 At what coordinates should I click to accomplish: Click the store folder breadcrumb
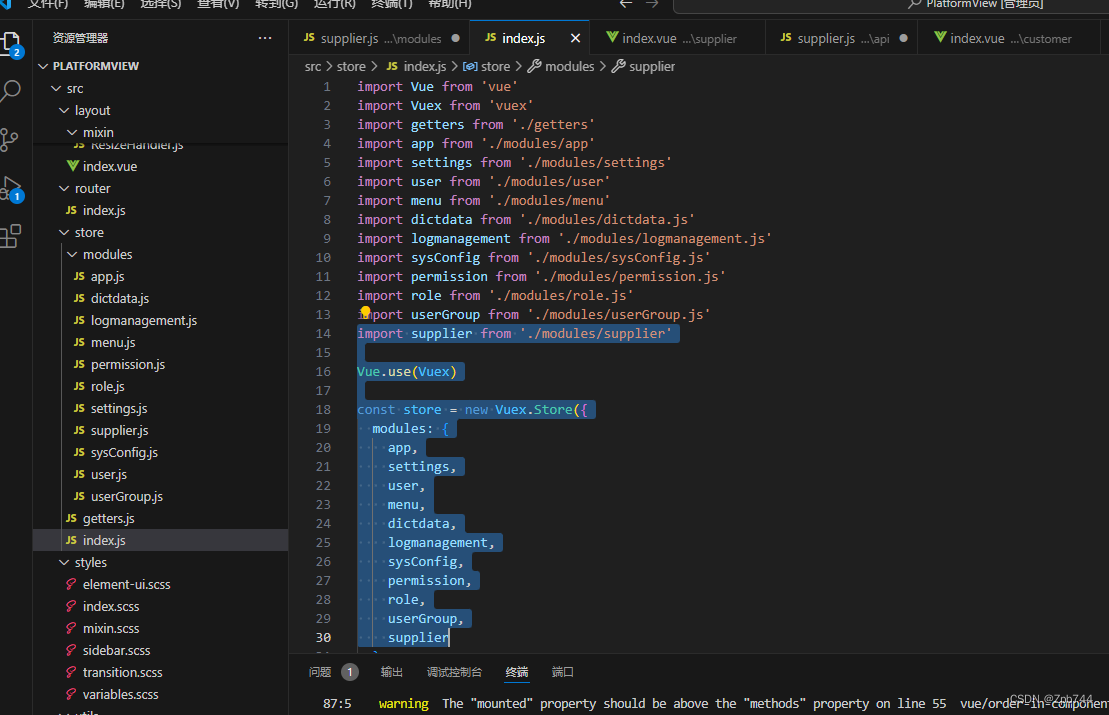coord(352,66)
